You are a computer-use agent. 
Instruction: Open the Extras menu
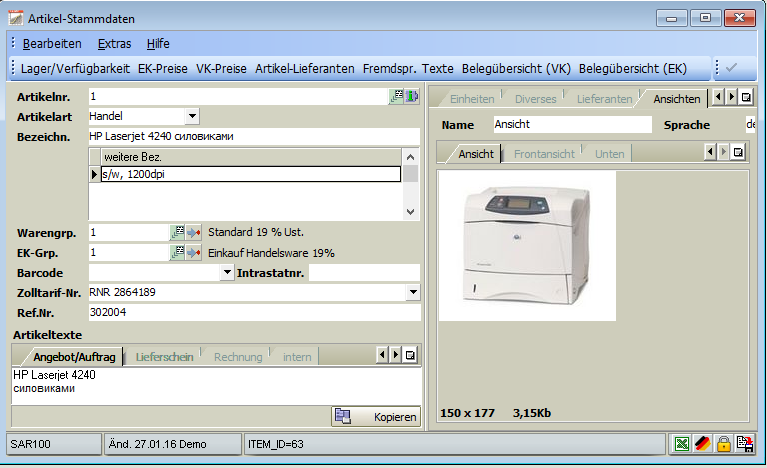[114, 44]
